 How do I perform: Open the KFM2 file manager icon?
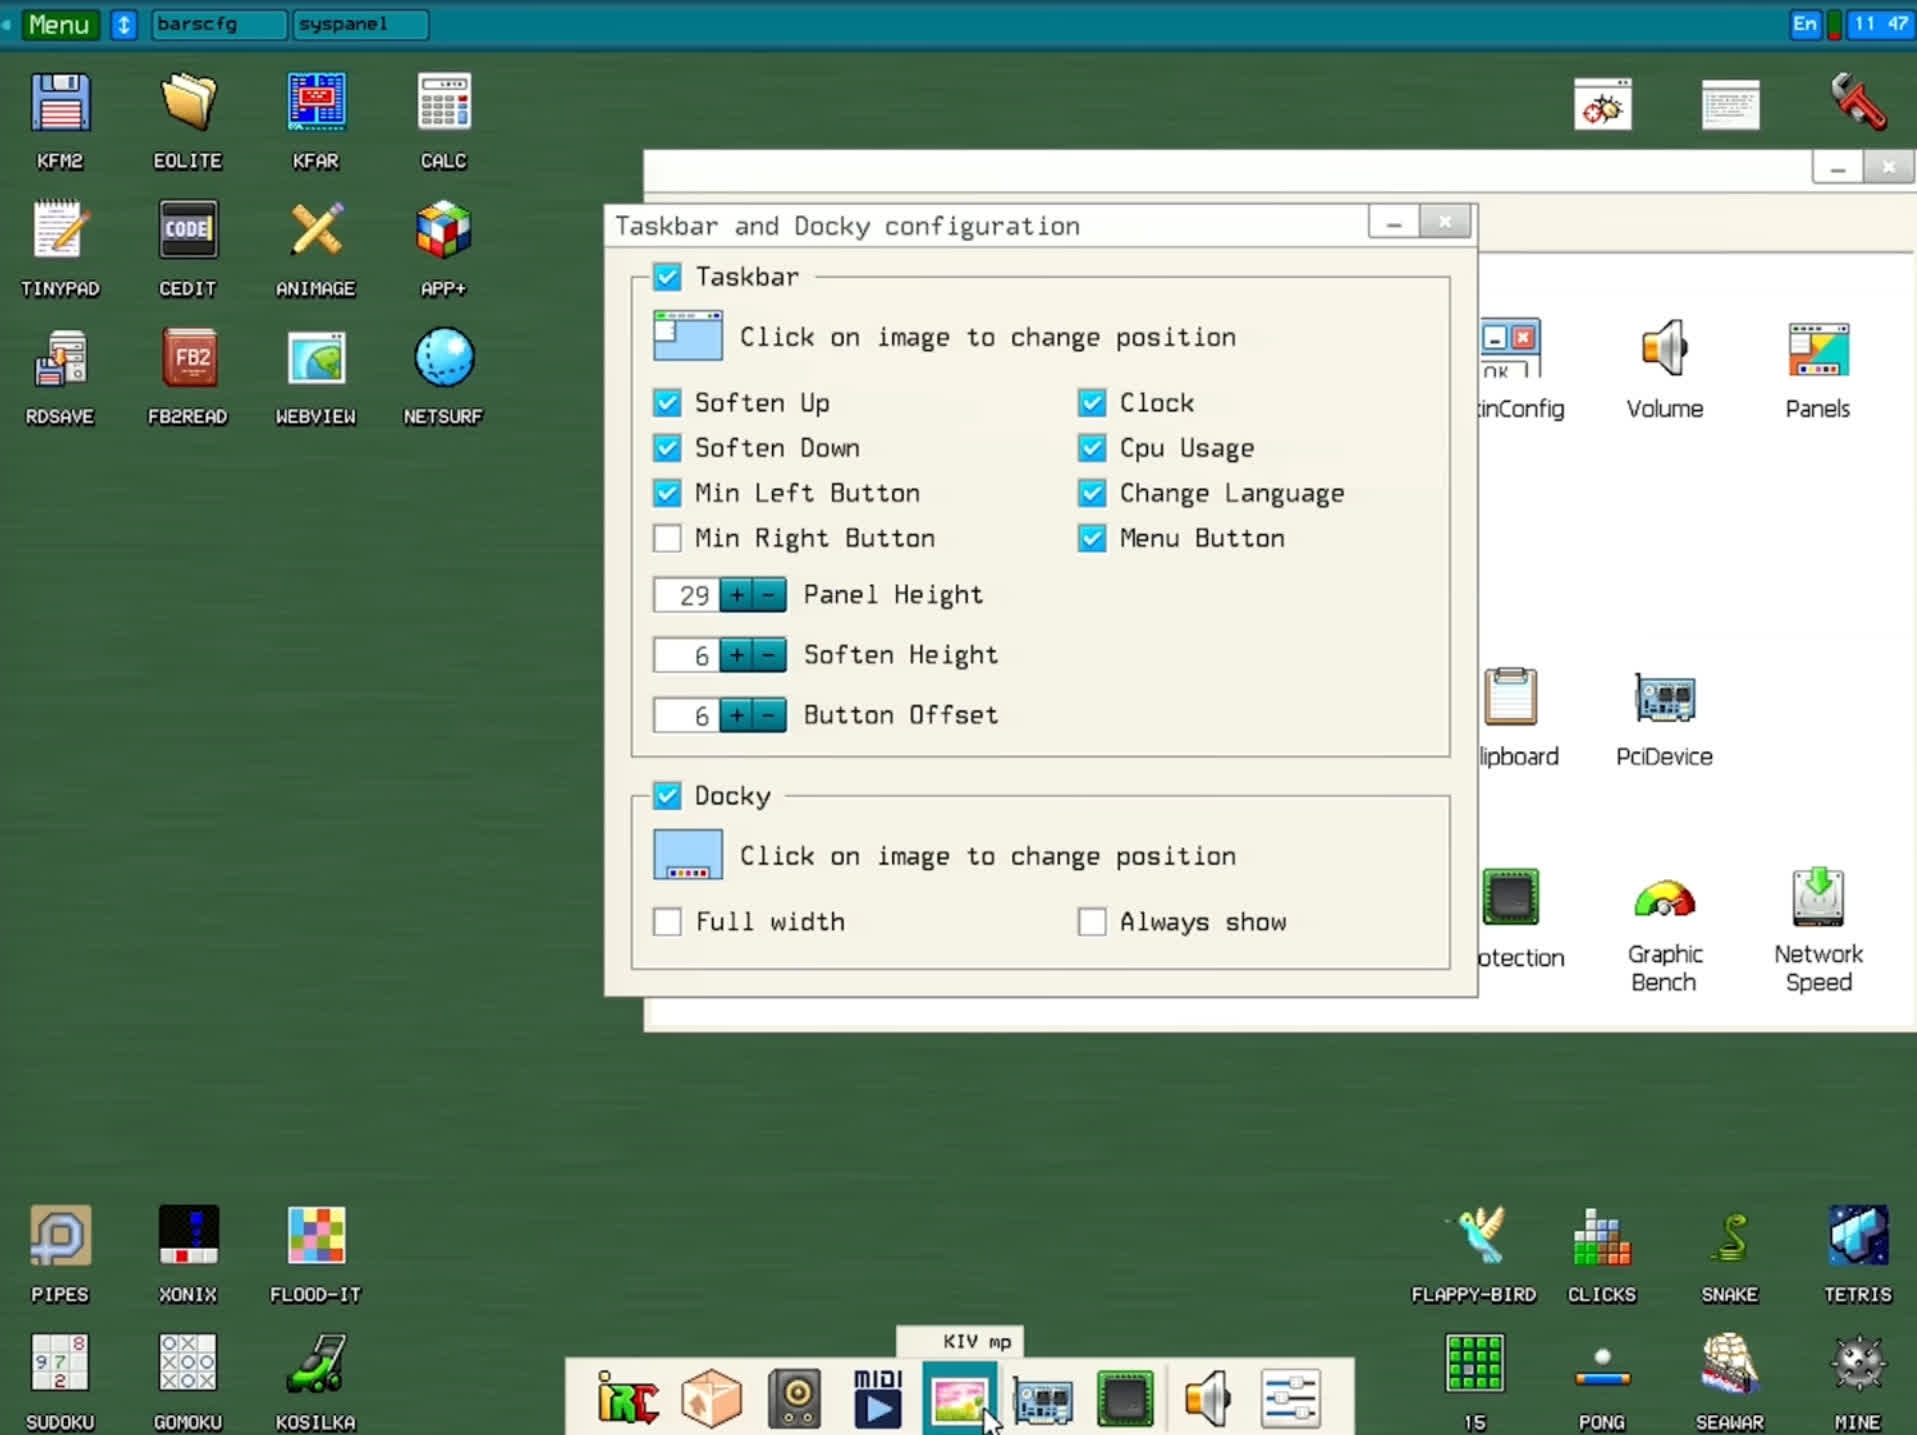pyautogui.click(x=60, y=104)
